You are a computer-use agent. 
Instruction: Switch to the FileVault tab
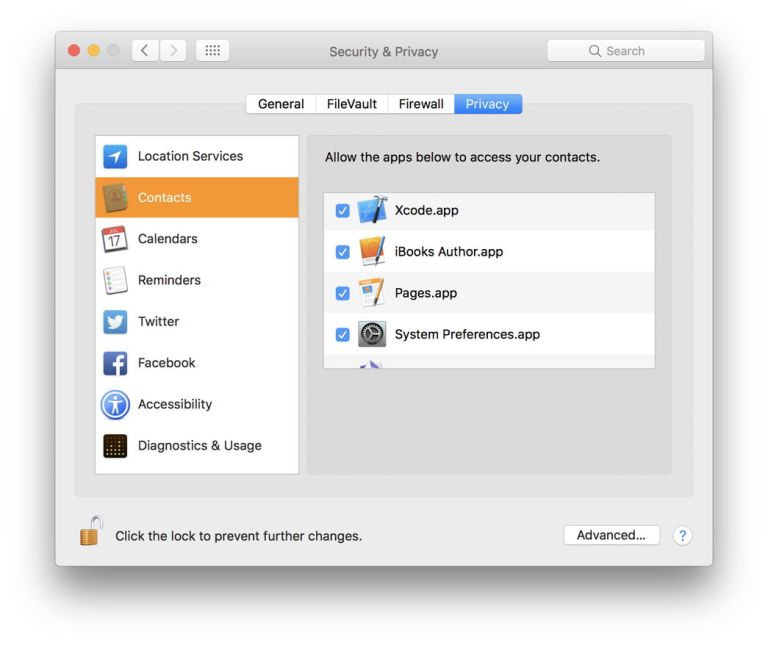(x=352, y=104)
